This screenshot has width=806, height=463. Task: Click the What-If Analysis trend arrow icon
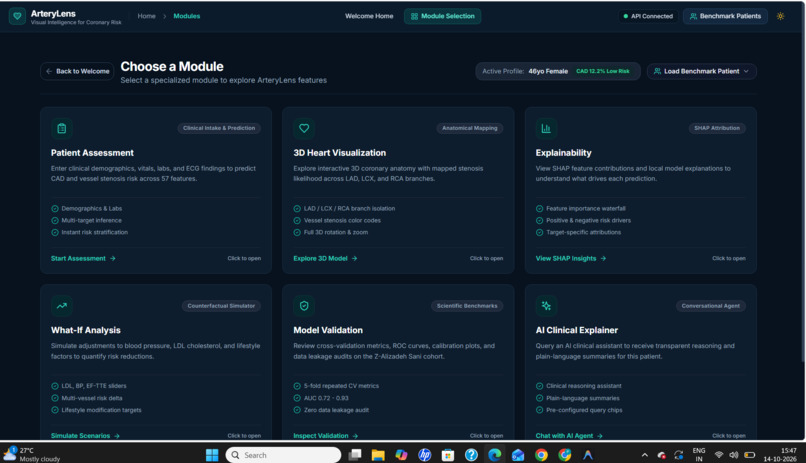[x=62, y=306]
